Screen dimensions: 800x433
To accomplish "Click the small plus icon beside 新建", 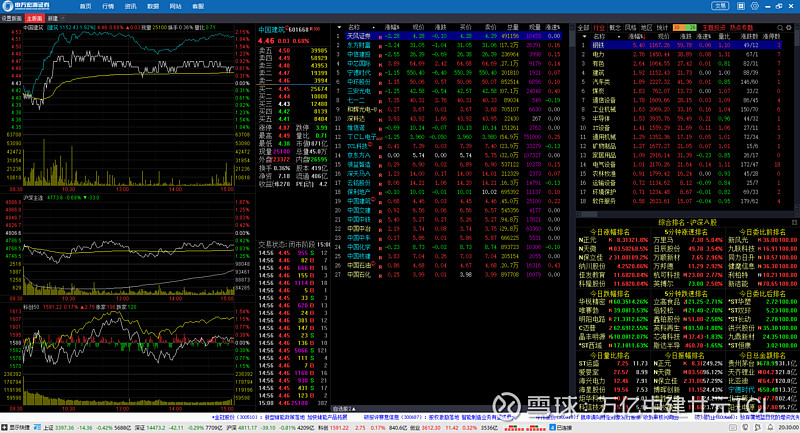I will (63, 18).
